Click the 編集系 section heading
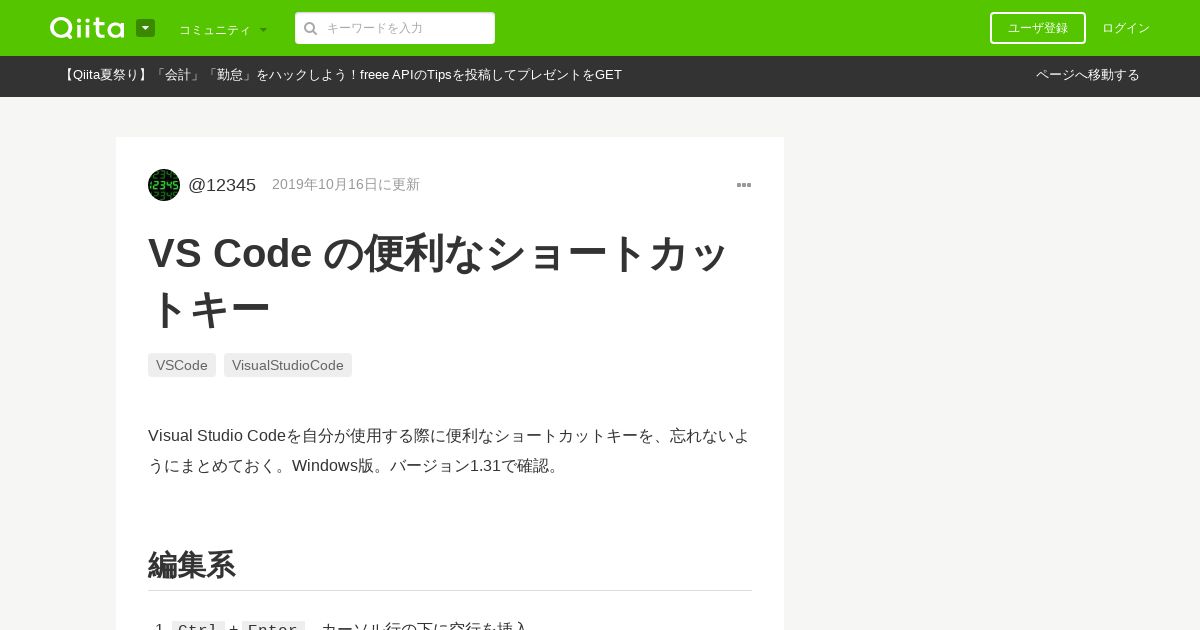The height and width of the screenshot is (630, 1200). [x=192, y=565]
